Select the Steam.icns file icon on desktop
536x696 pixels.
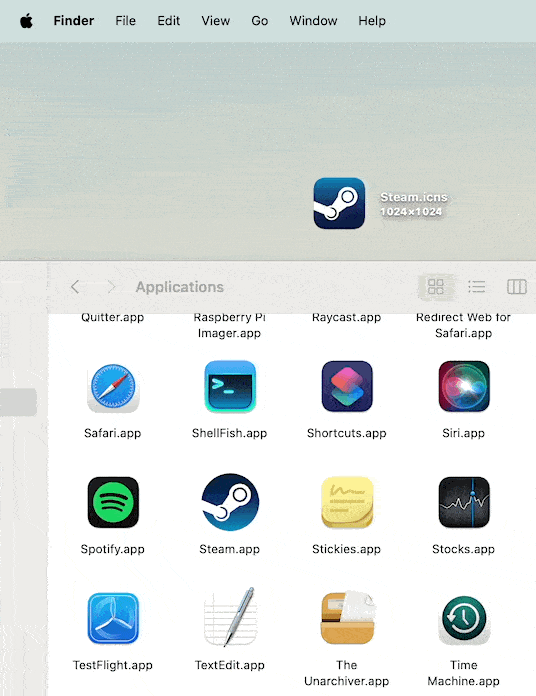tap(339, 203)
